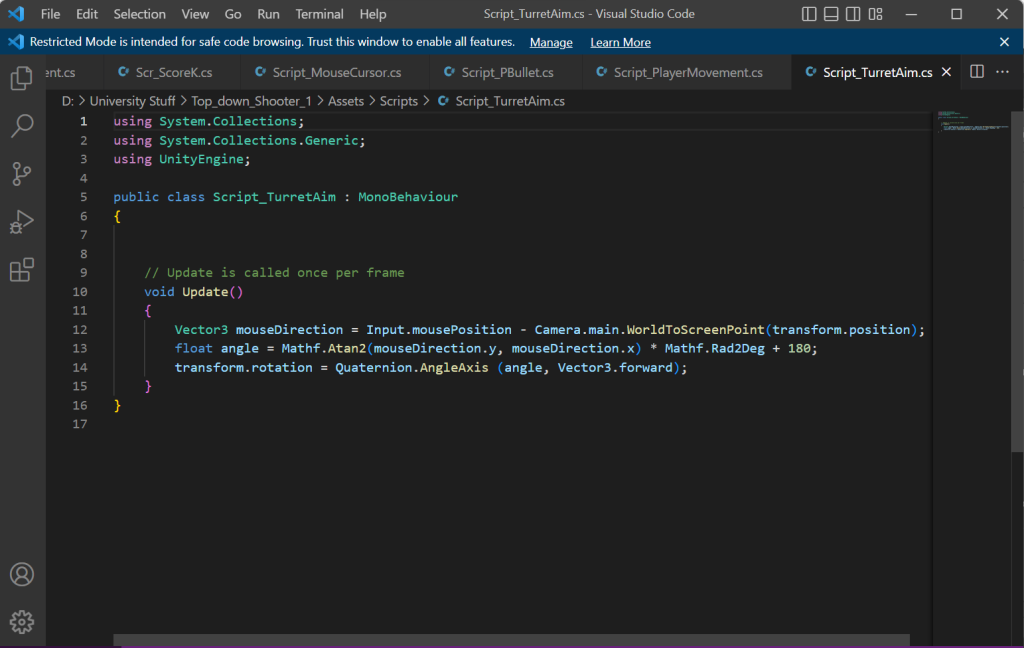1024x648 pixels.
Task: Open the Extensions view
Action: click(22, 270)
